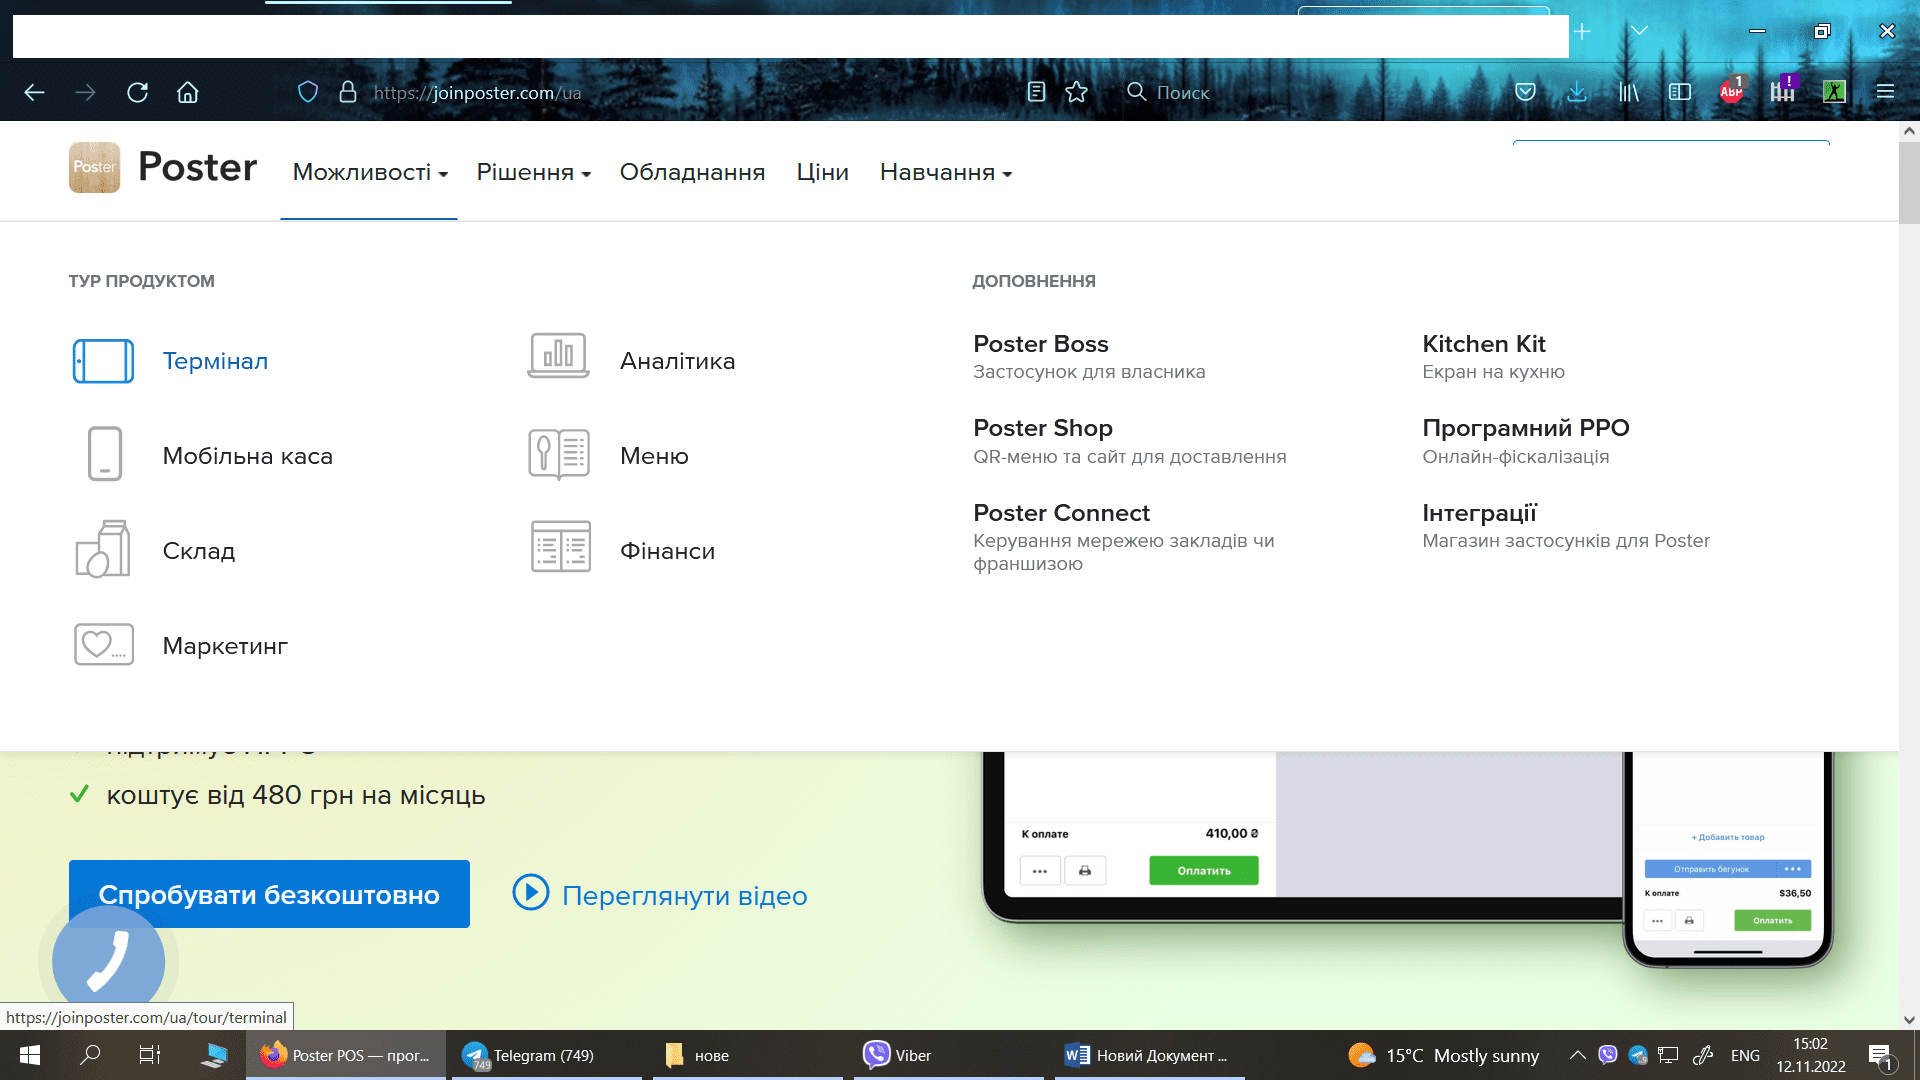Viewport: 1920px width, 1080px height.
Task: Open the Термінал tour link
Action: [x=215, y=361]
